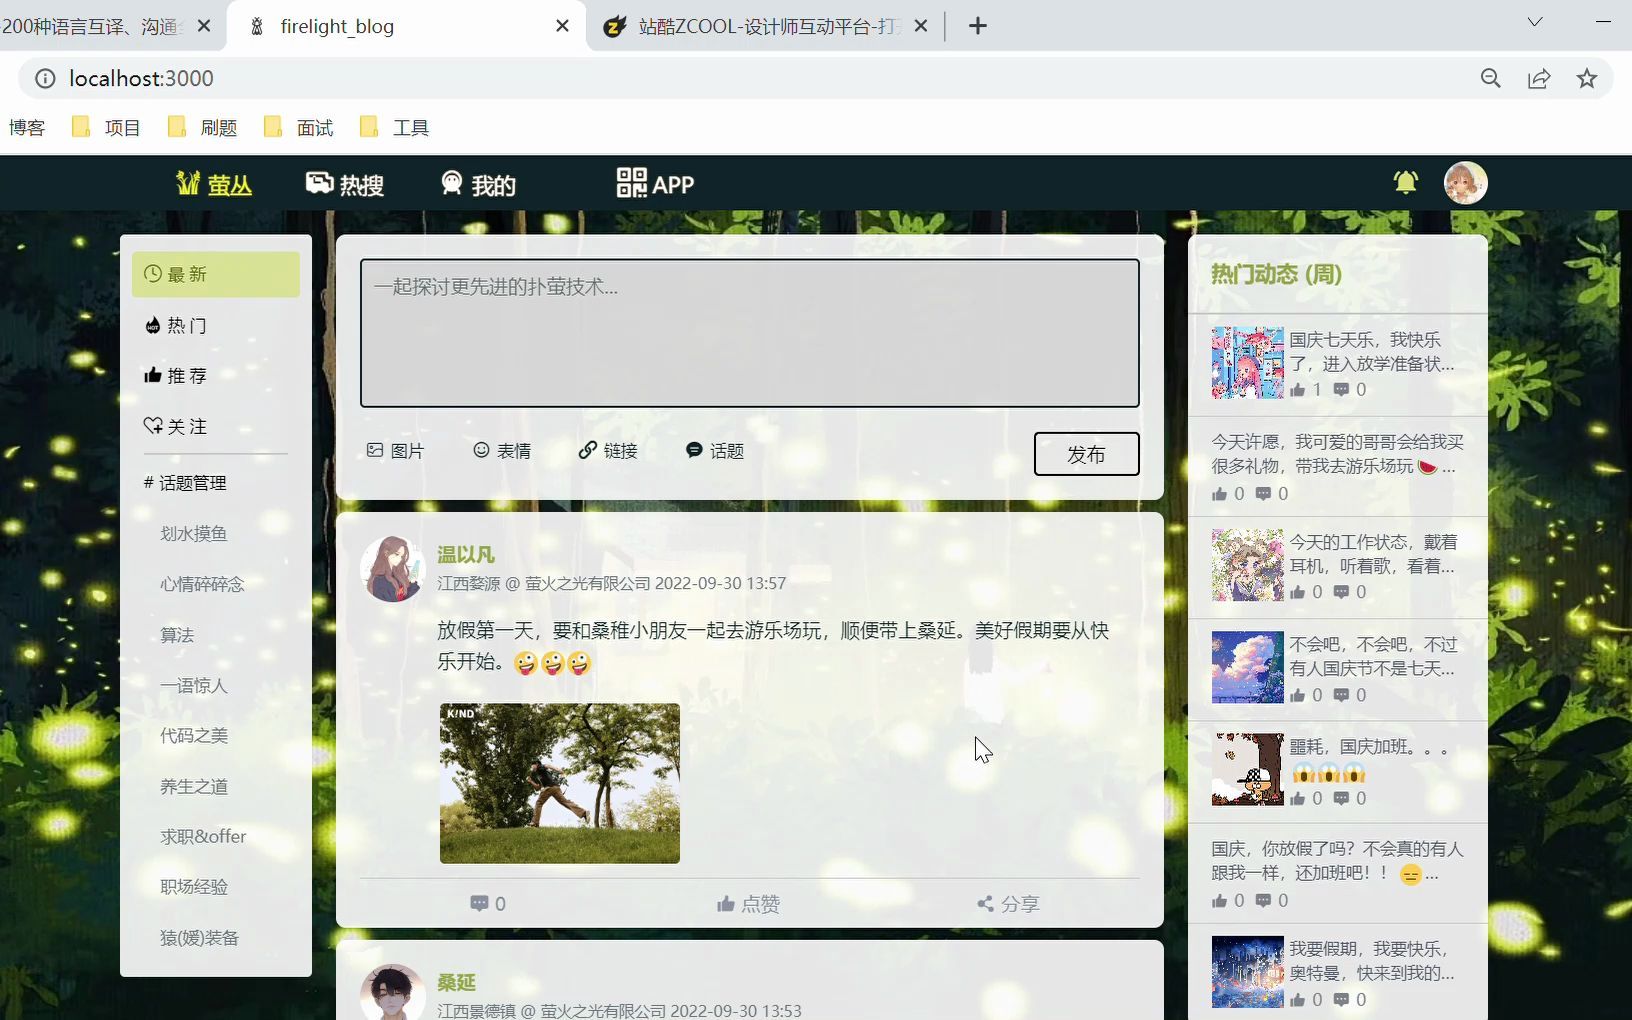
Task: Select the 关注 sidebar filter
Action: pos(216,426)
